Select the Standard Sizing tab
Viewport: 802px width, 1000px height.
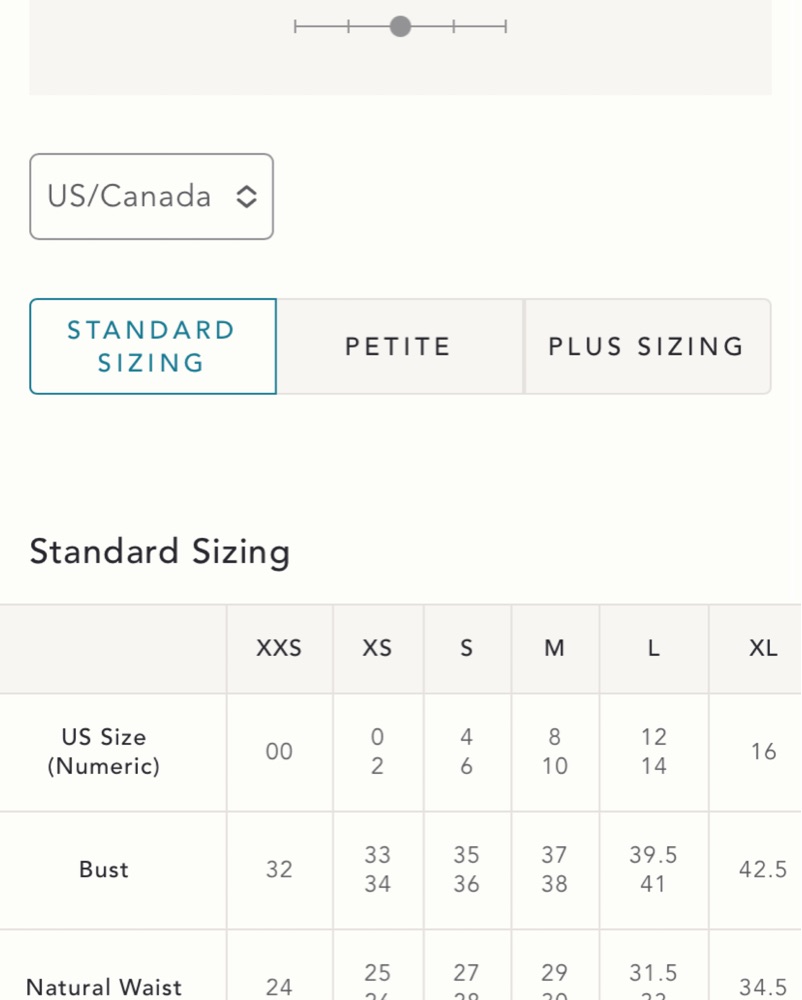click(x=152, y=346)
